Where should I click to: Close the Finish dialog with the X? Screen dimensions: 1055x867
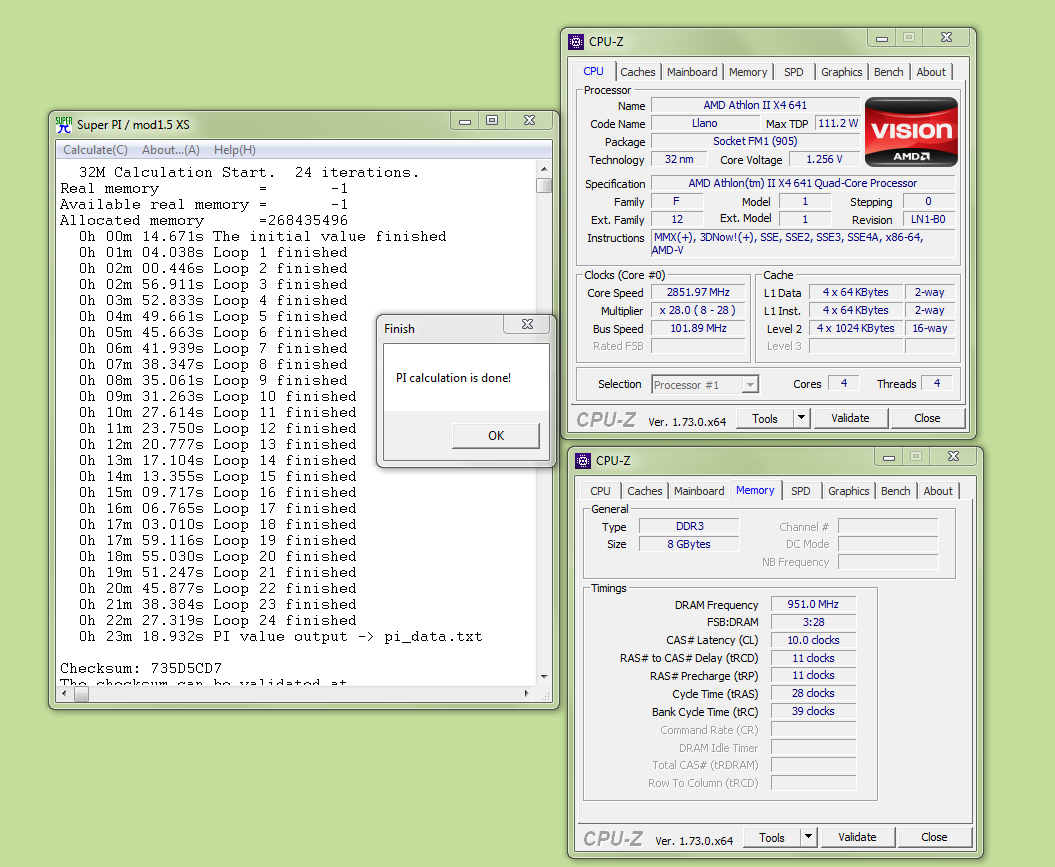528,324
